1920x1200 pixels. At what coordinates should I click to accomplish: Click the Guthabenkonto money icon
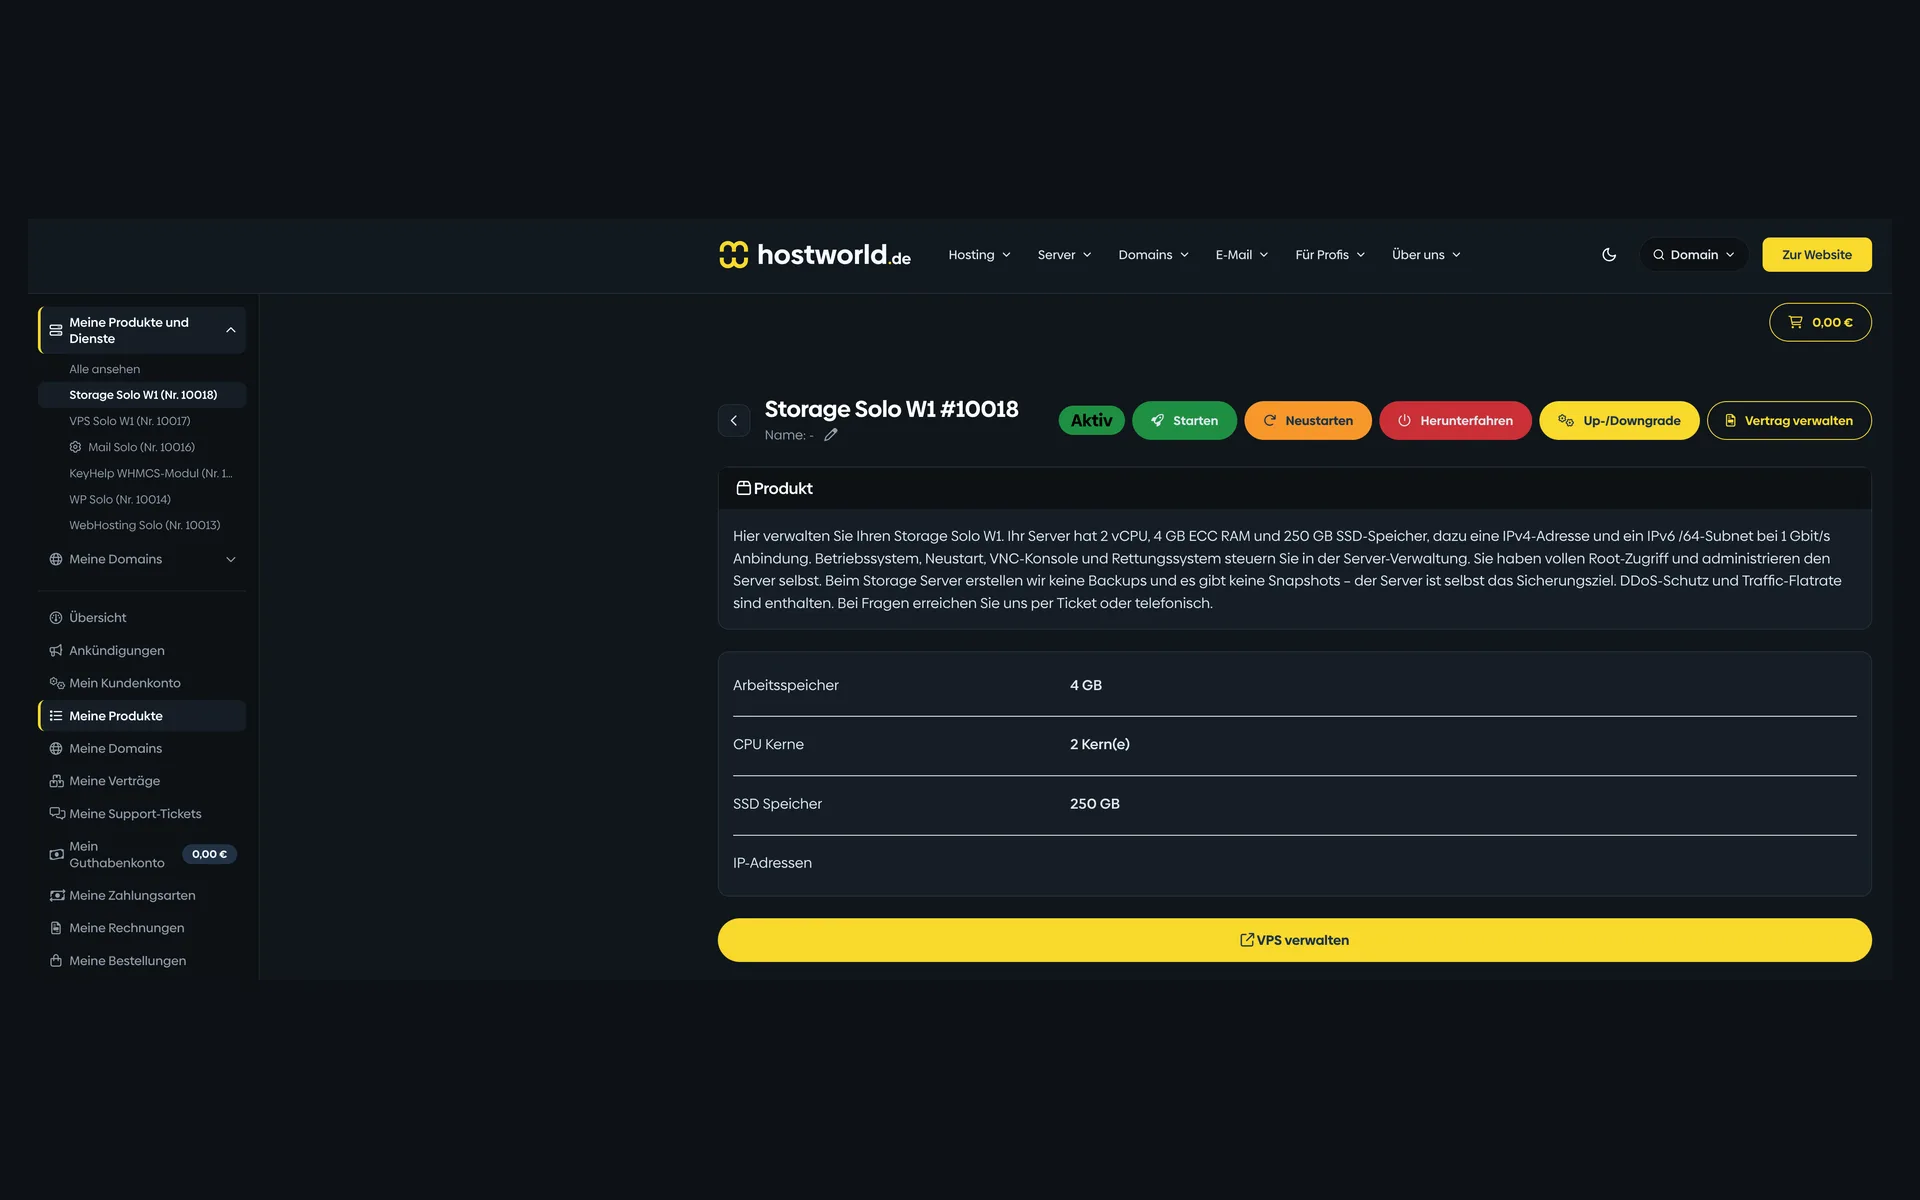57,855
